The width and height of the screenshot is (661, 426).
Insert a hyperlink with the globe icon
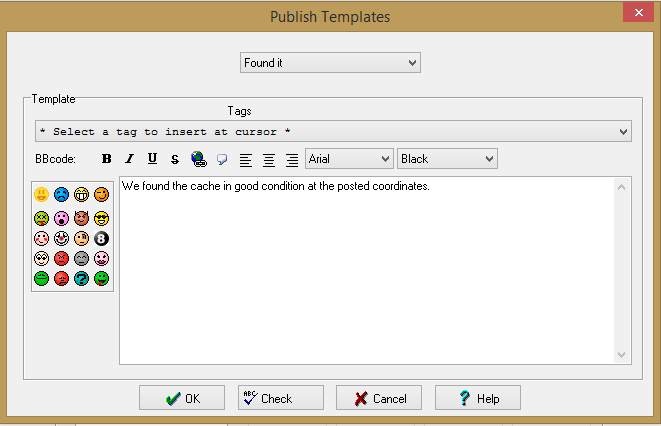(199, 159)
